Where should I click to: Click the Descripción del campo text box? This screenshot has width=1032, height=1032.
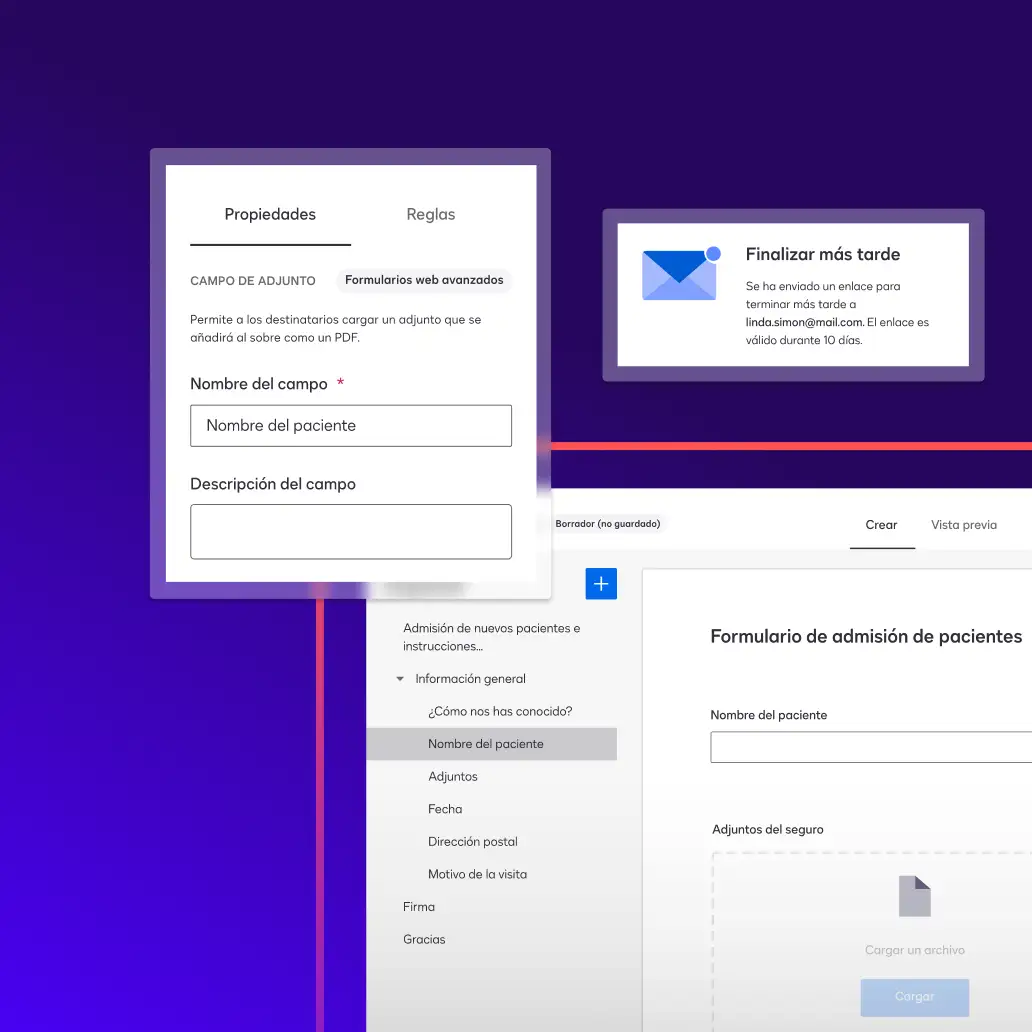[350, 531]
